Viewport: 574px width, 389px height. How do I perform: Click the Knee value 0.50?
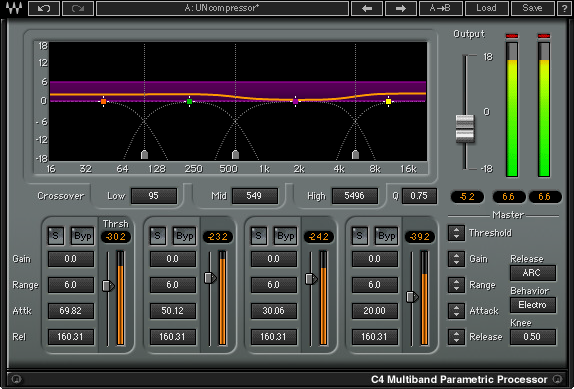pyautogui.click(x=533, y=337)
